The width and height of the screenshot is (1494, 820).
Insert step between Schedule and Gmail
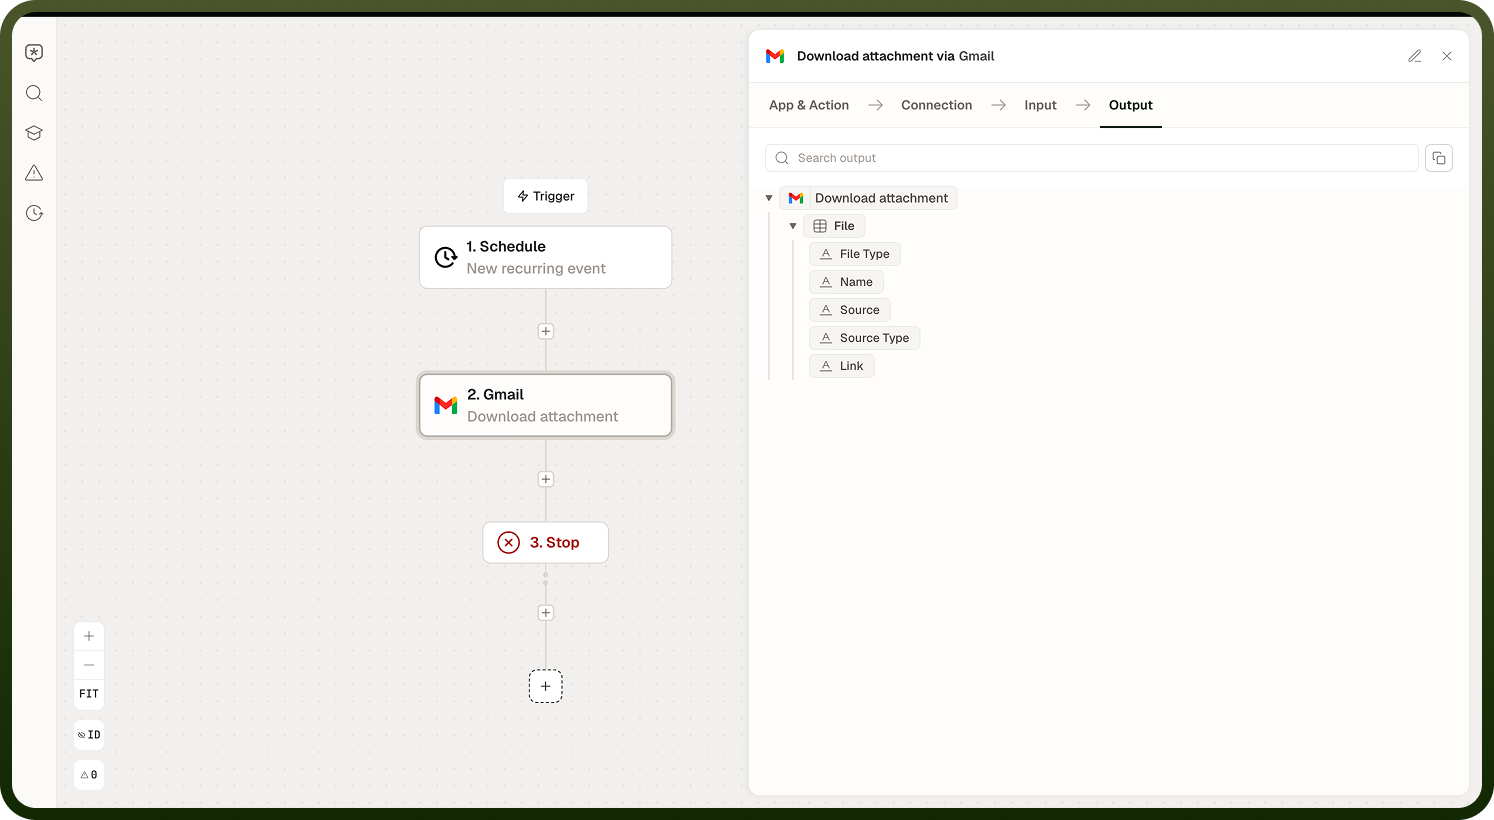[546, 331]
